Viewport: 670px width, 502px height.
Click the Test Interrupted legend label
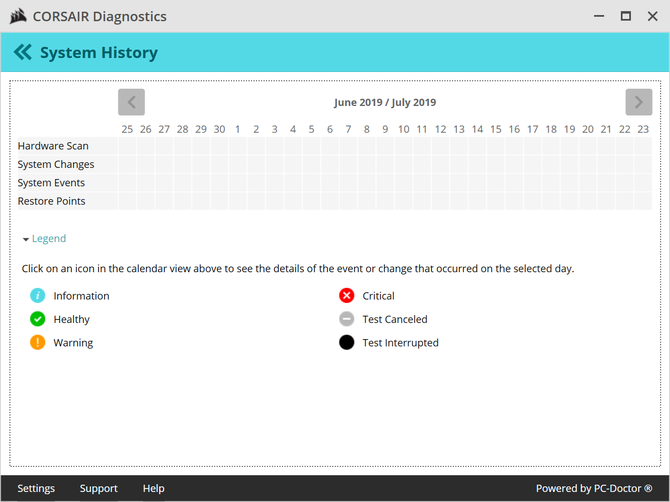click(x=400, y=343)
